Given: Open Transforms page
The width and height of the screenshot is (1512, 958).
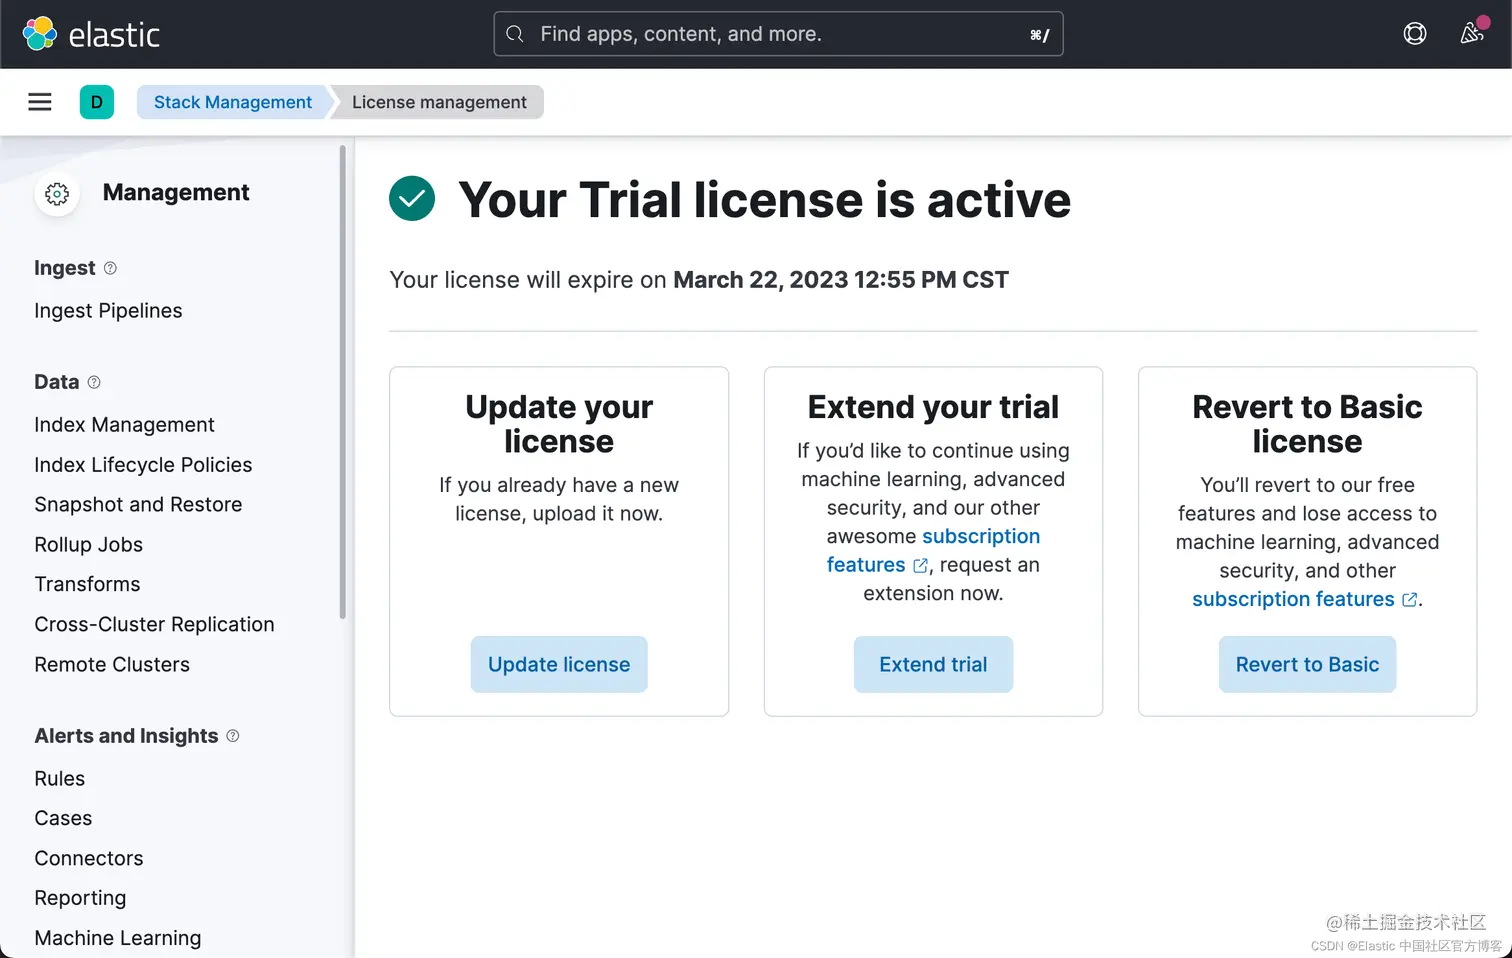Looking at the screenshot, I should [x=87, y=584].
